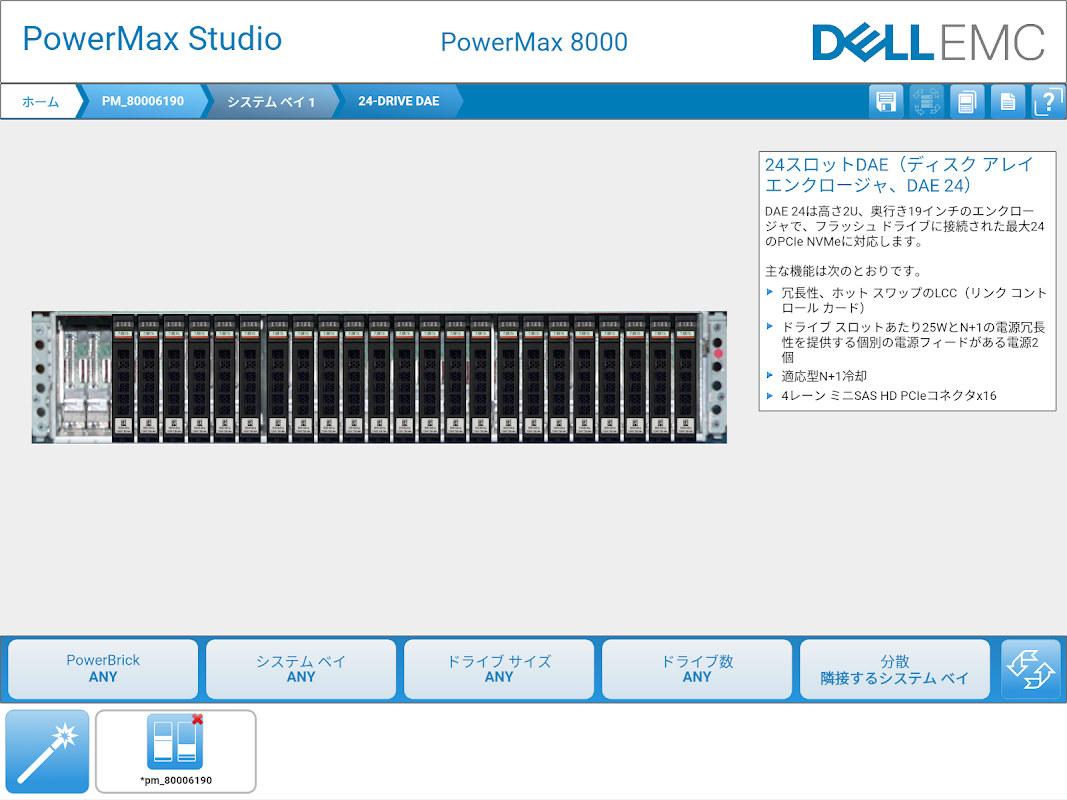Open the ドライブ サイズ ANY filter
1067x800 pixels.
pos(499,669)
